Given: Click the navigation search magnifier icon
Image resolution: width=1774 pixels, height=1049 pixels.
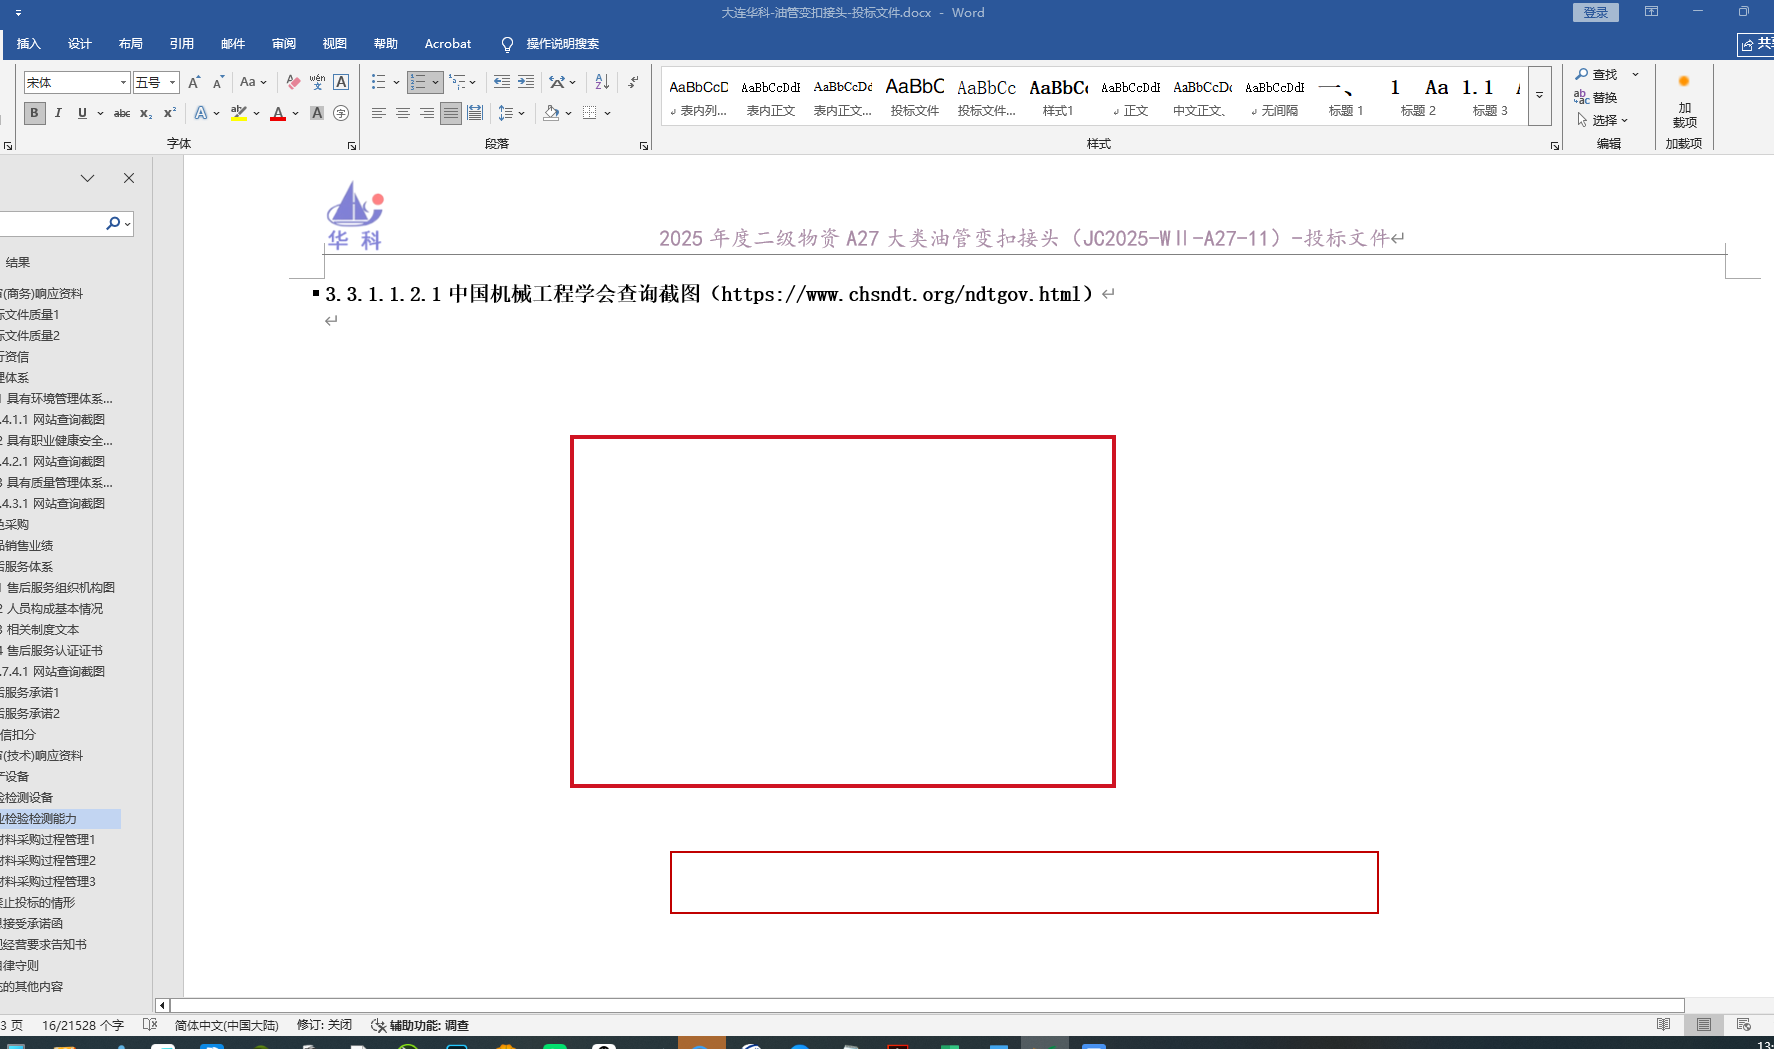Looking at the screenshot, I should click(114, 223).
